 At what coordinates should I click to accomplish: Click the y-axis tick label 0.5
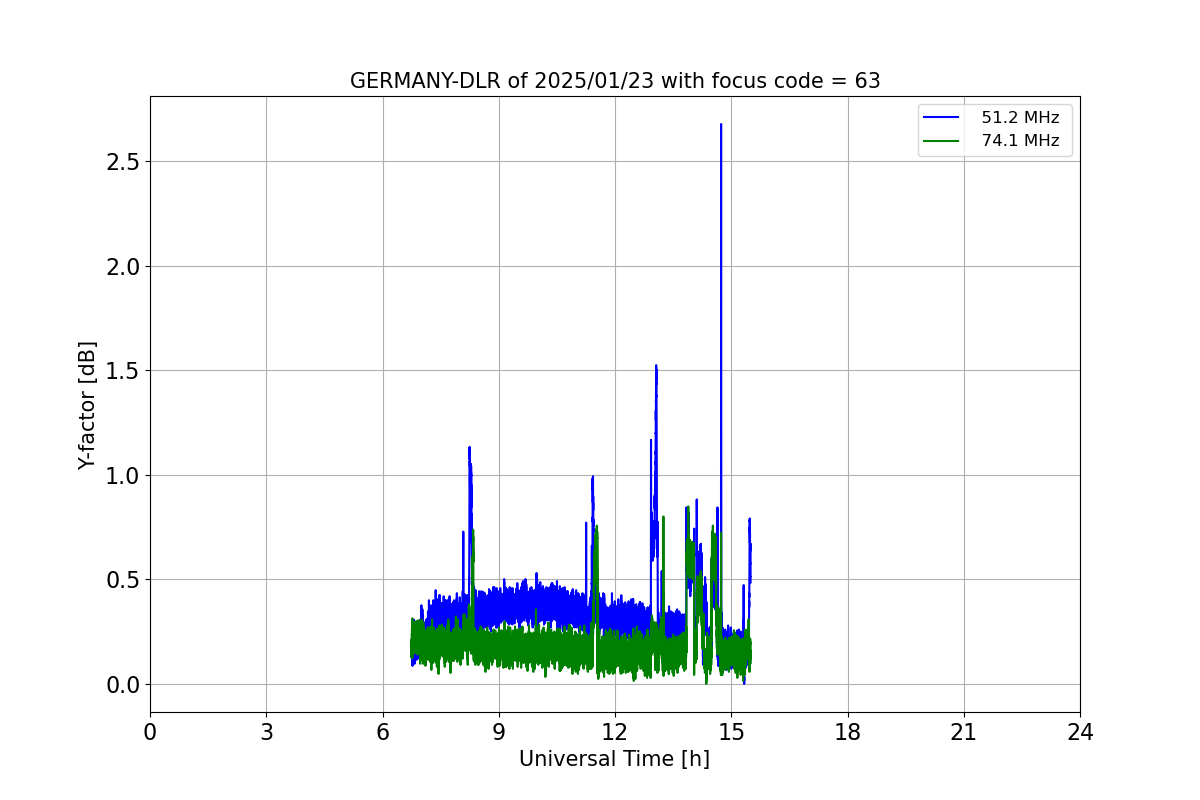[x=124, y=580]
